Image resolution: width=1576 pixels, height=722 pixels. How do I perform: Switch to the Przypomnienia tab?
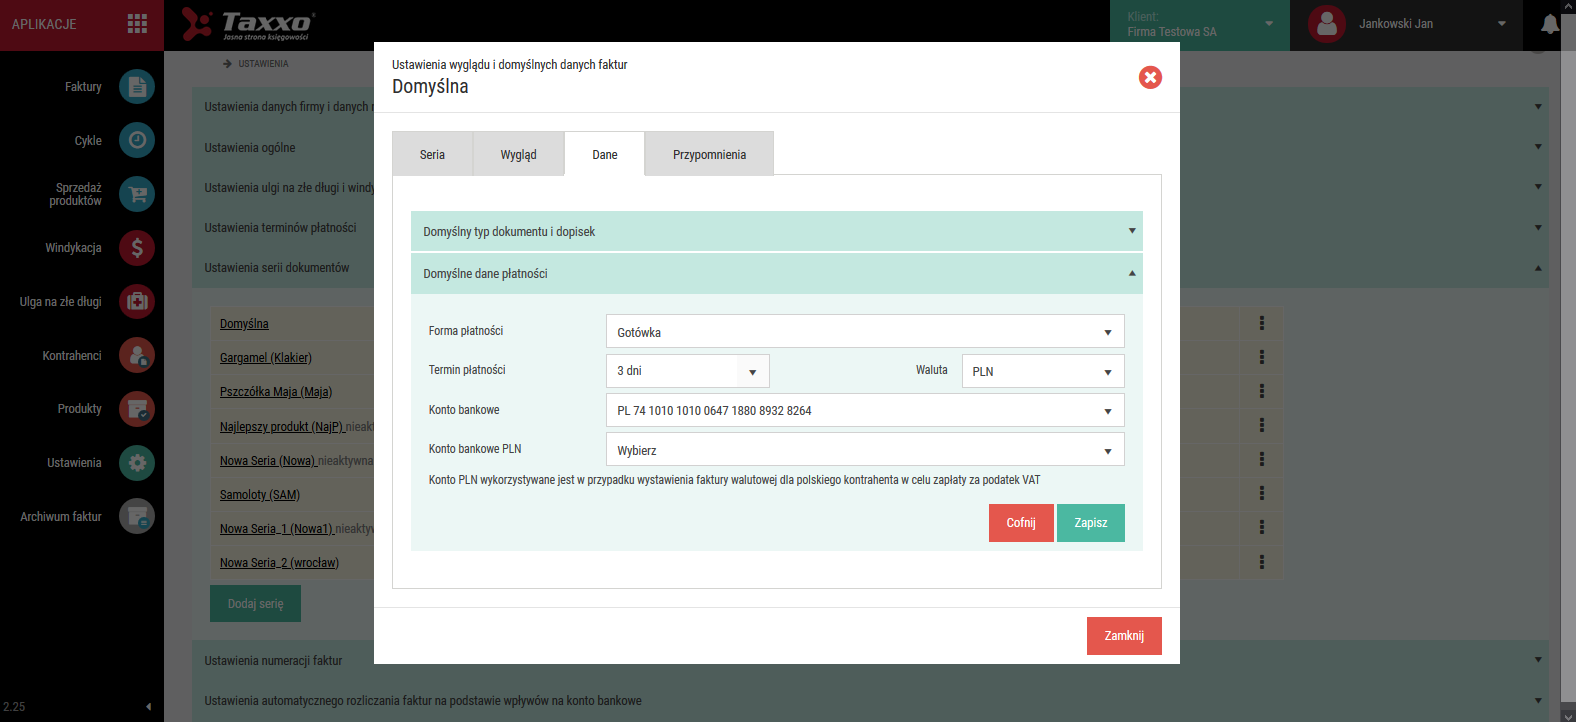709,154
